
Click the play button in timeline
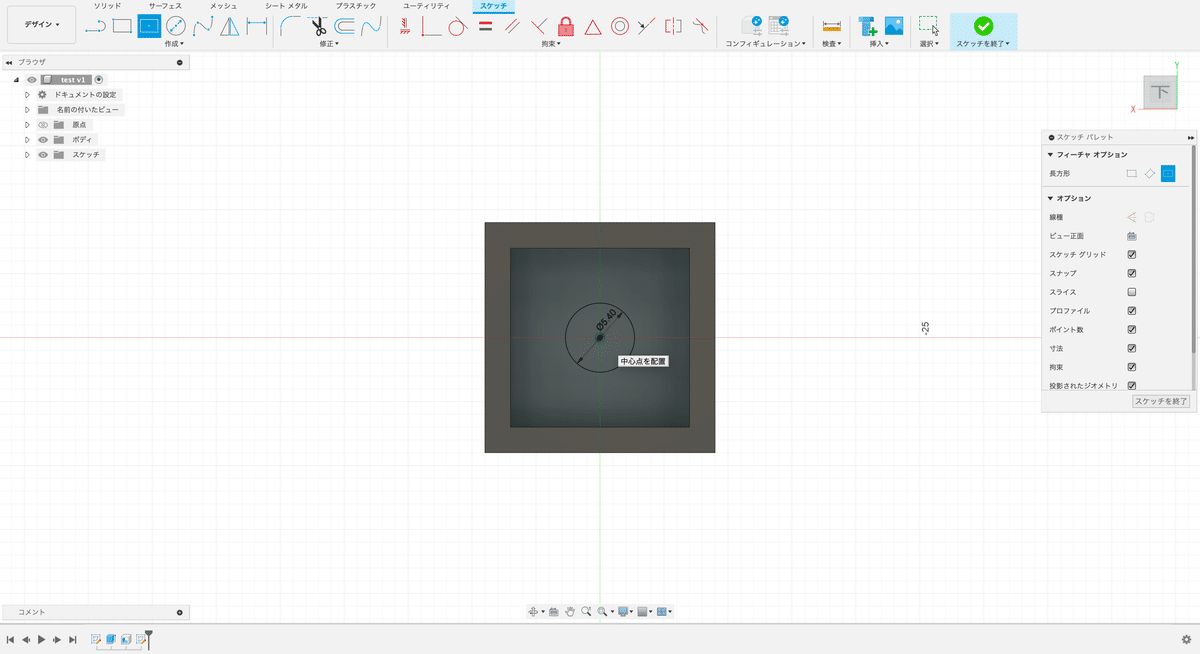point(41,639)
